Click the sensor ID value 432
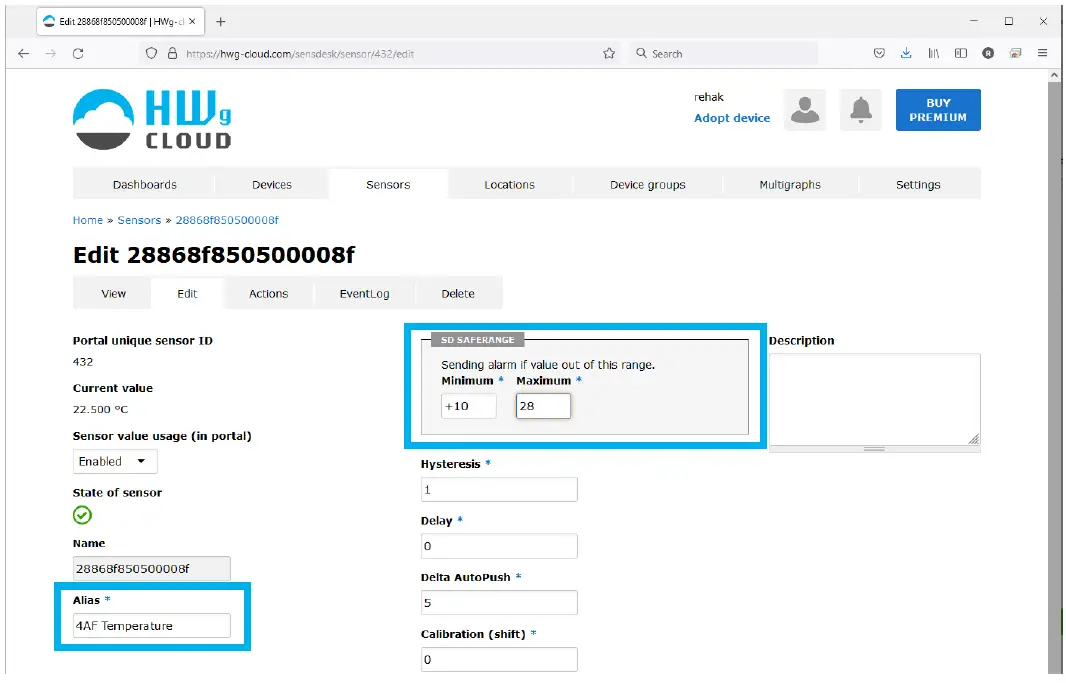This screenshot has width=1066, height=685. (83, 362)
